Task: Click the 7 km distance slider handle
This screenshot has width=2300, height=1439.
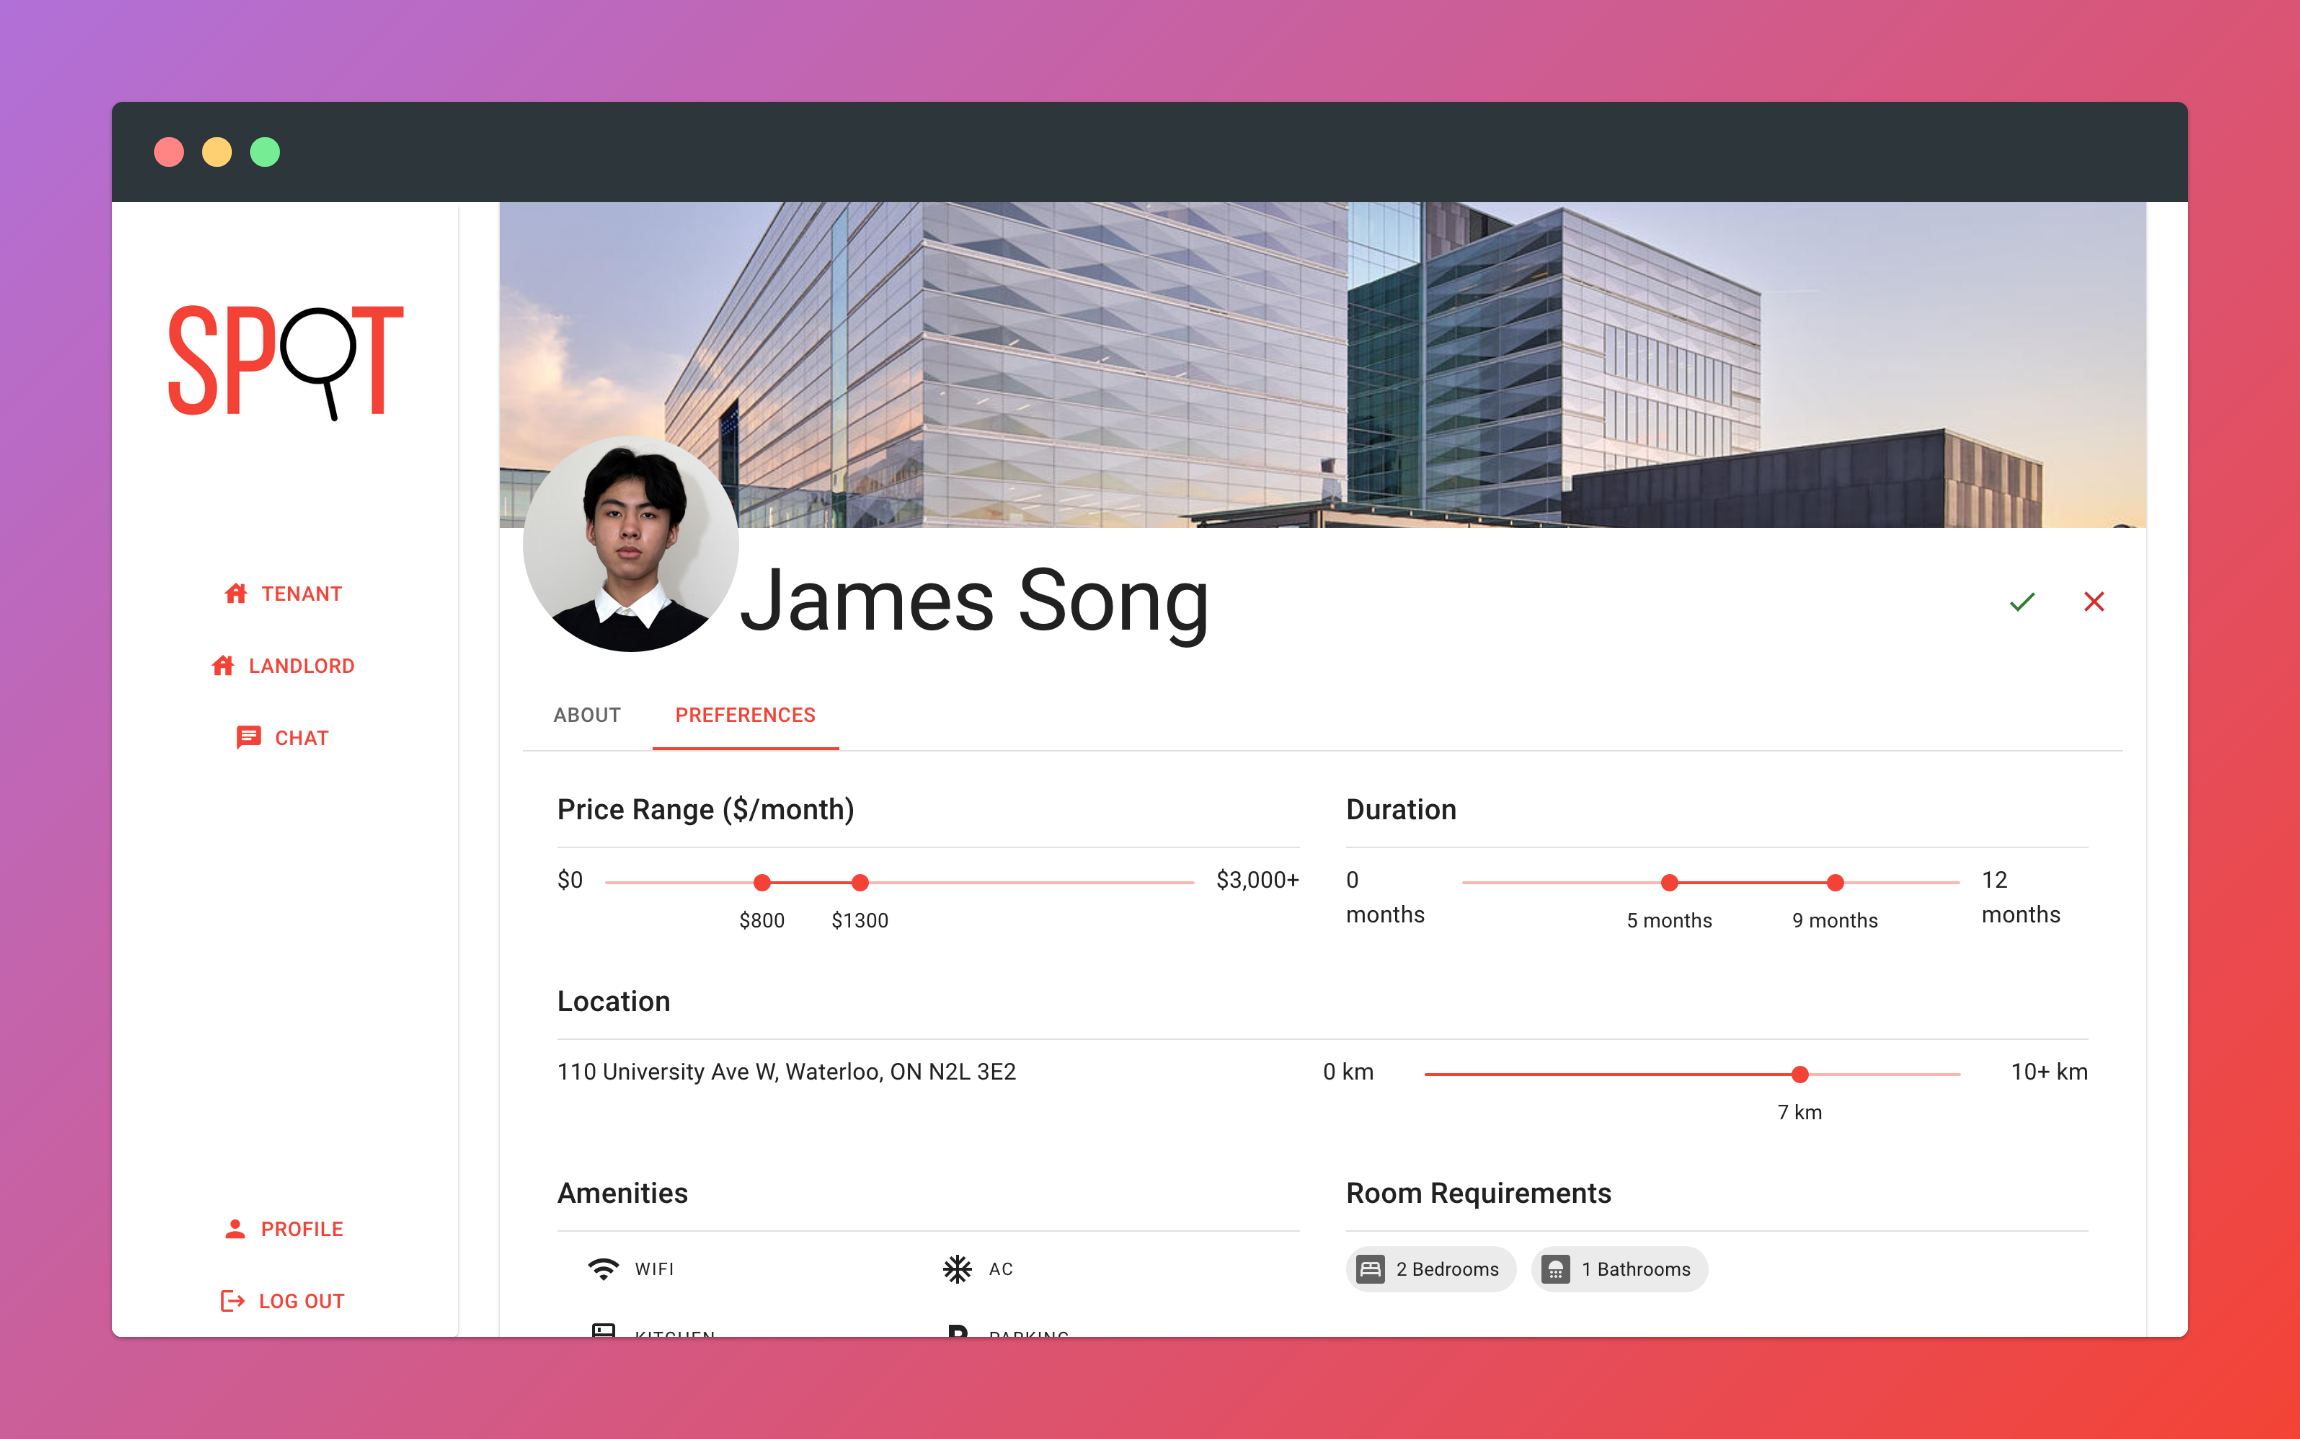Action: pos(1800,1074)
